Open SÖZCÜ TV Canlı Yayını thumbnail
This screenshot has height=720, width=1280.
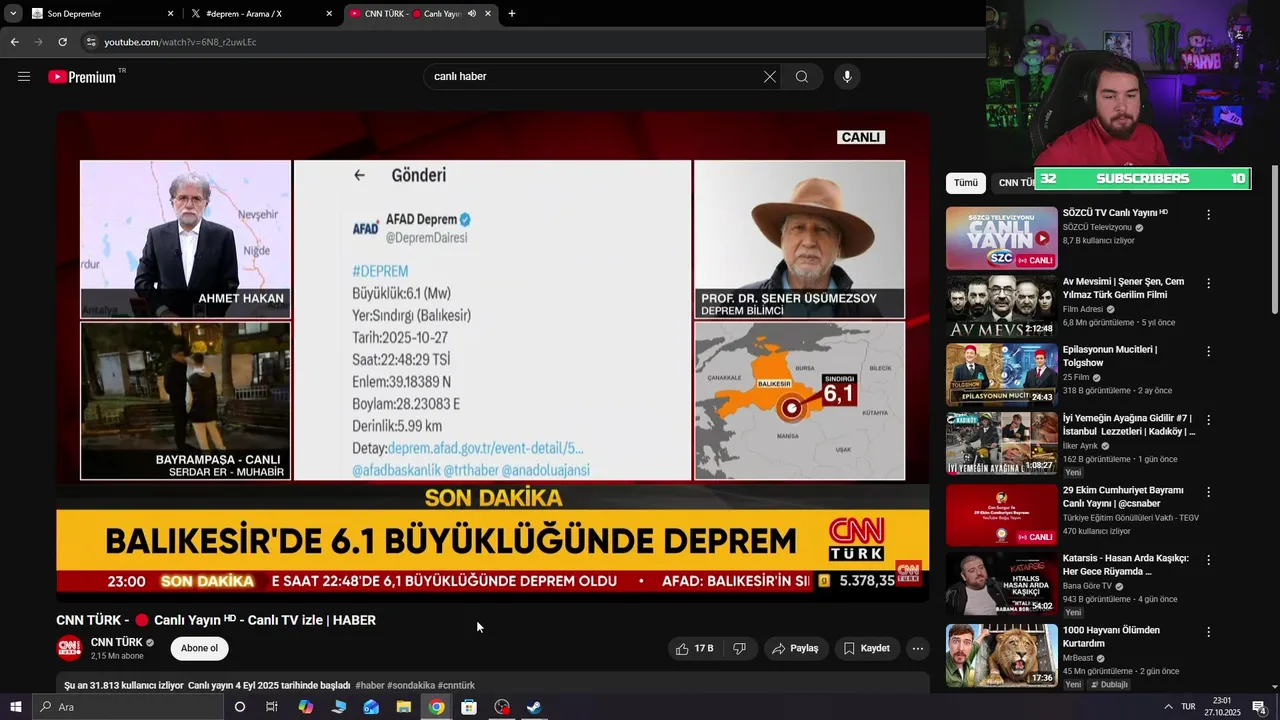coord(1001,238)
